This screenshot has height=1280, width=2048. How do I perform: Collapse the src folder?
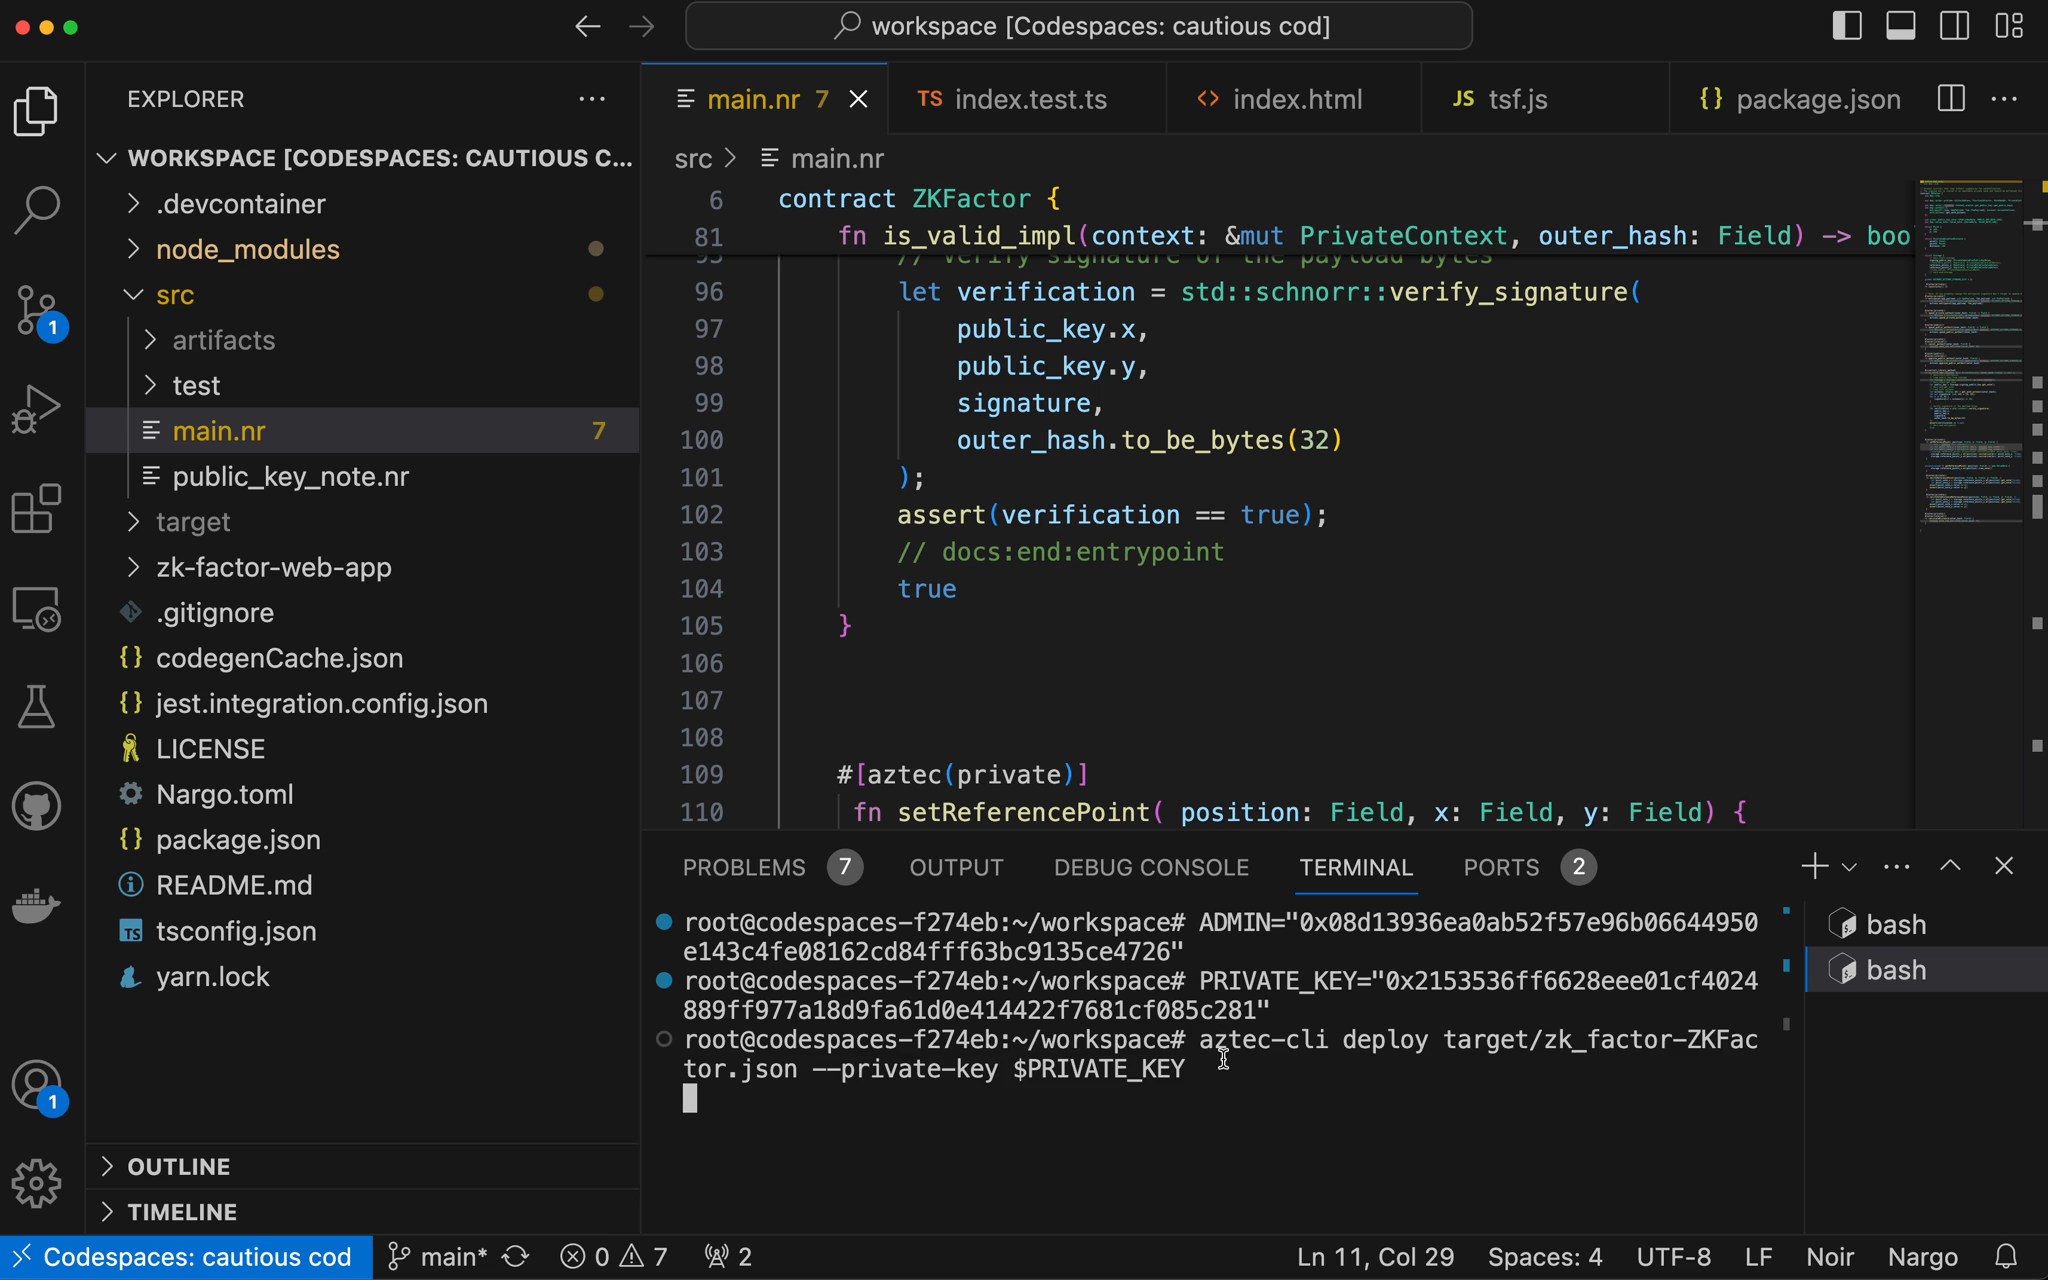(133, 295)
